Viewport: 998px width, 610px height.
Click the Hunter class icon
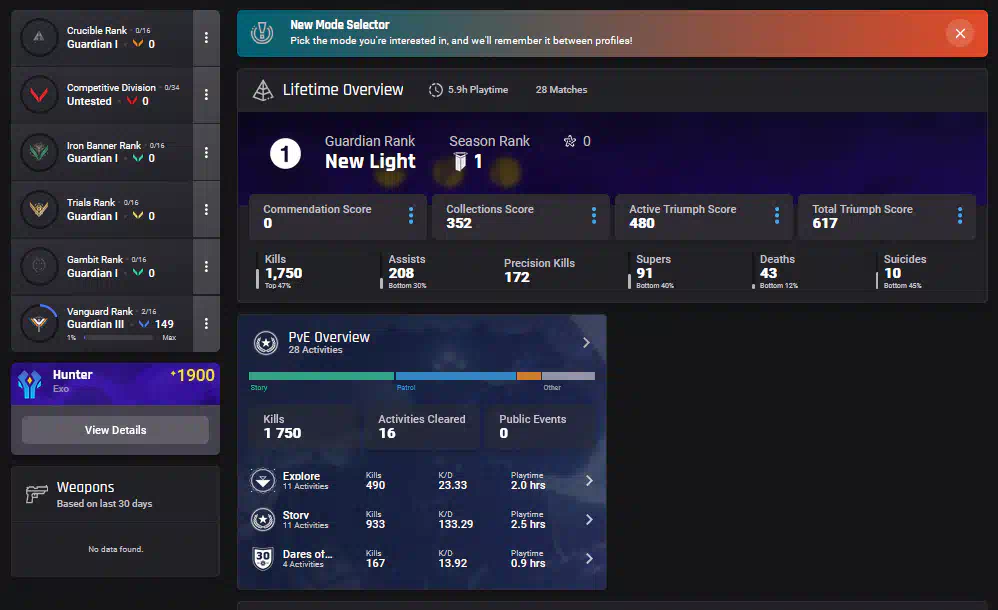point(29,384)
